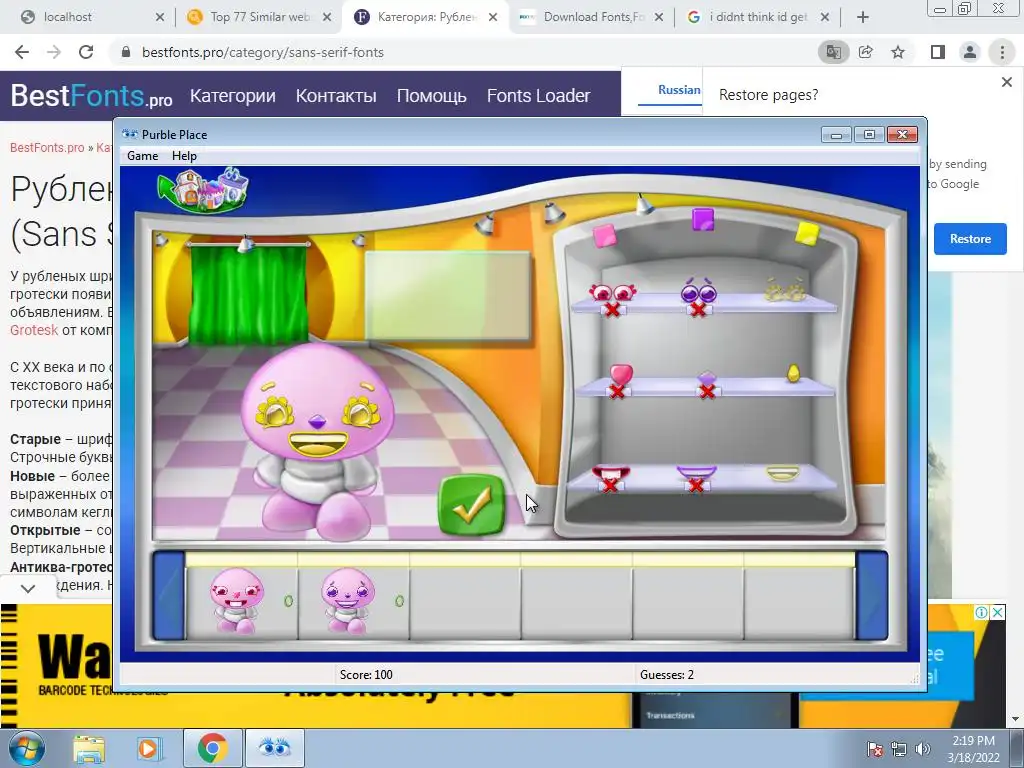
Task: Open the Категории link on BestFonts
Action: click(232, 96)
